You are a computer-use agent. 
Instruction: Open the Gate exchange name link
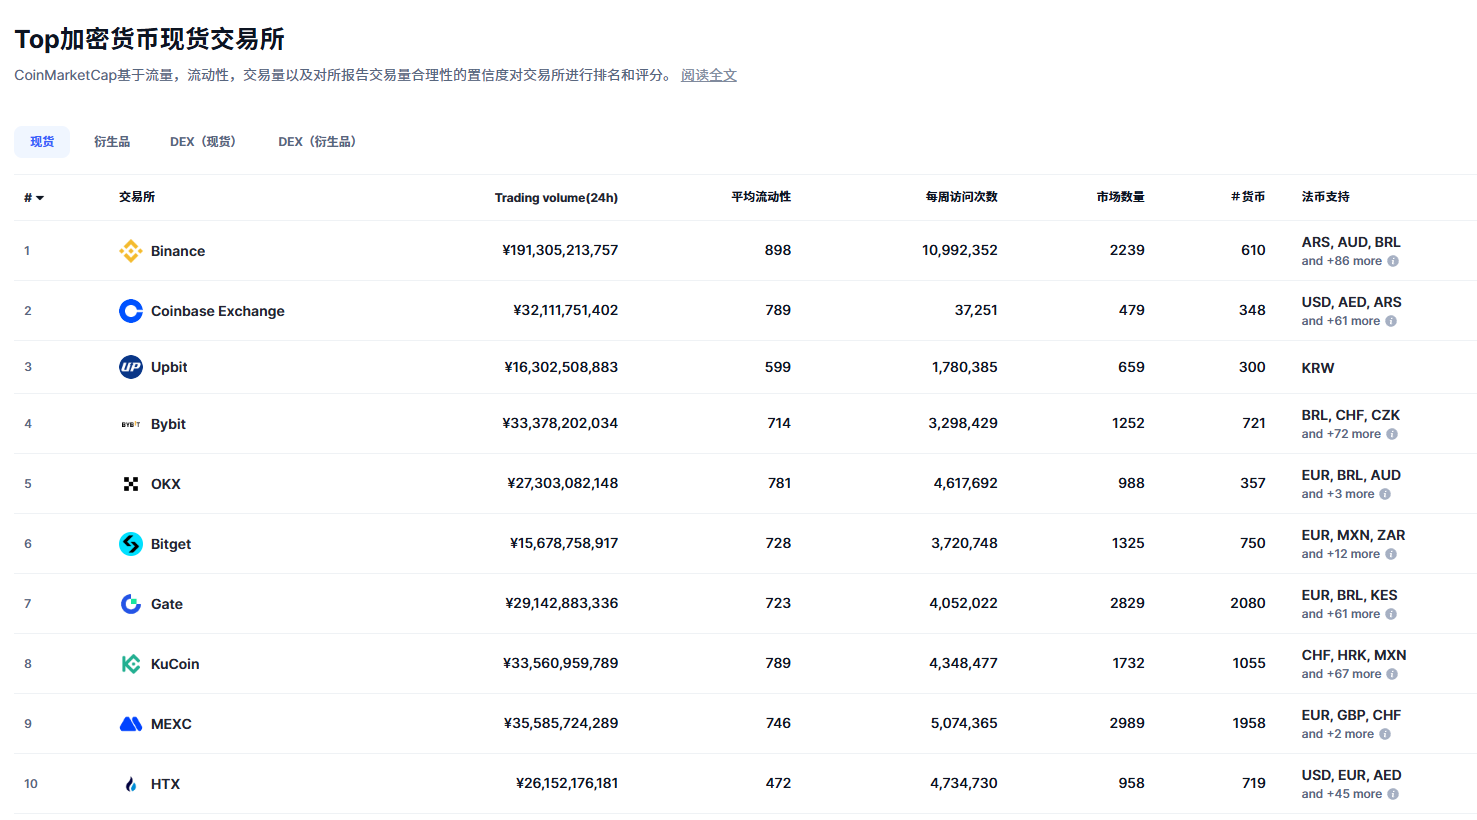tap(167, 604)
